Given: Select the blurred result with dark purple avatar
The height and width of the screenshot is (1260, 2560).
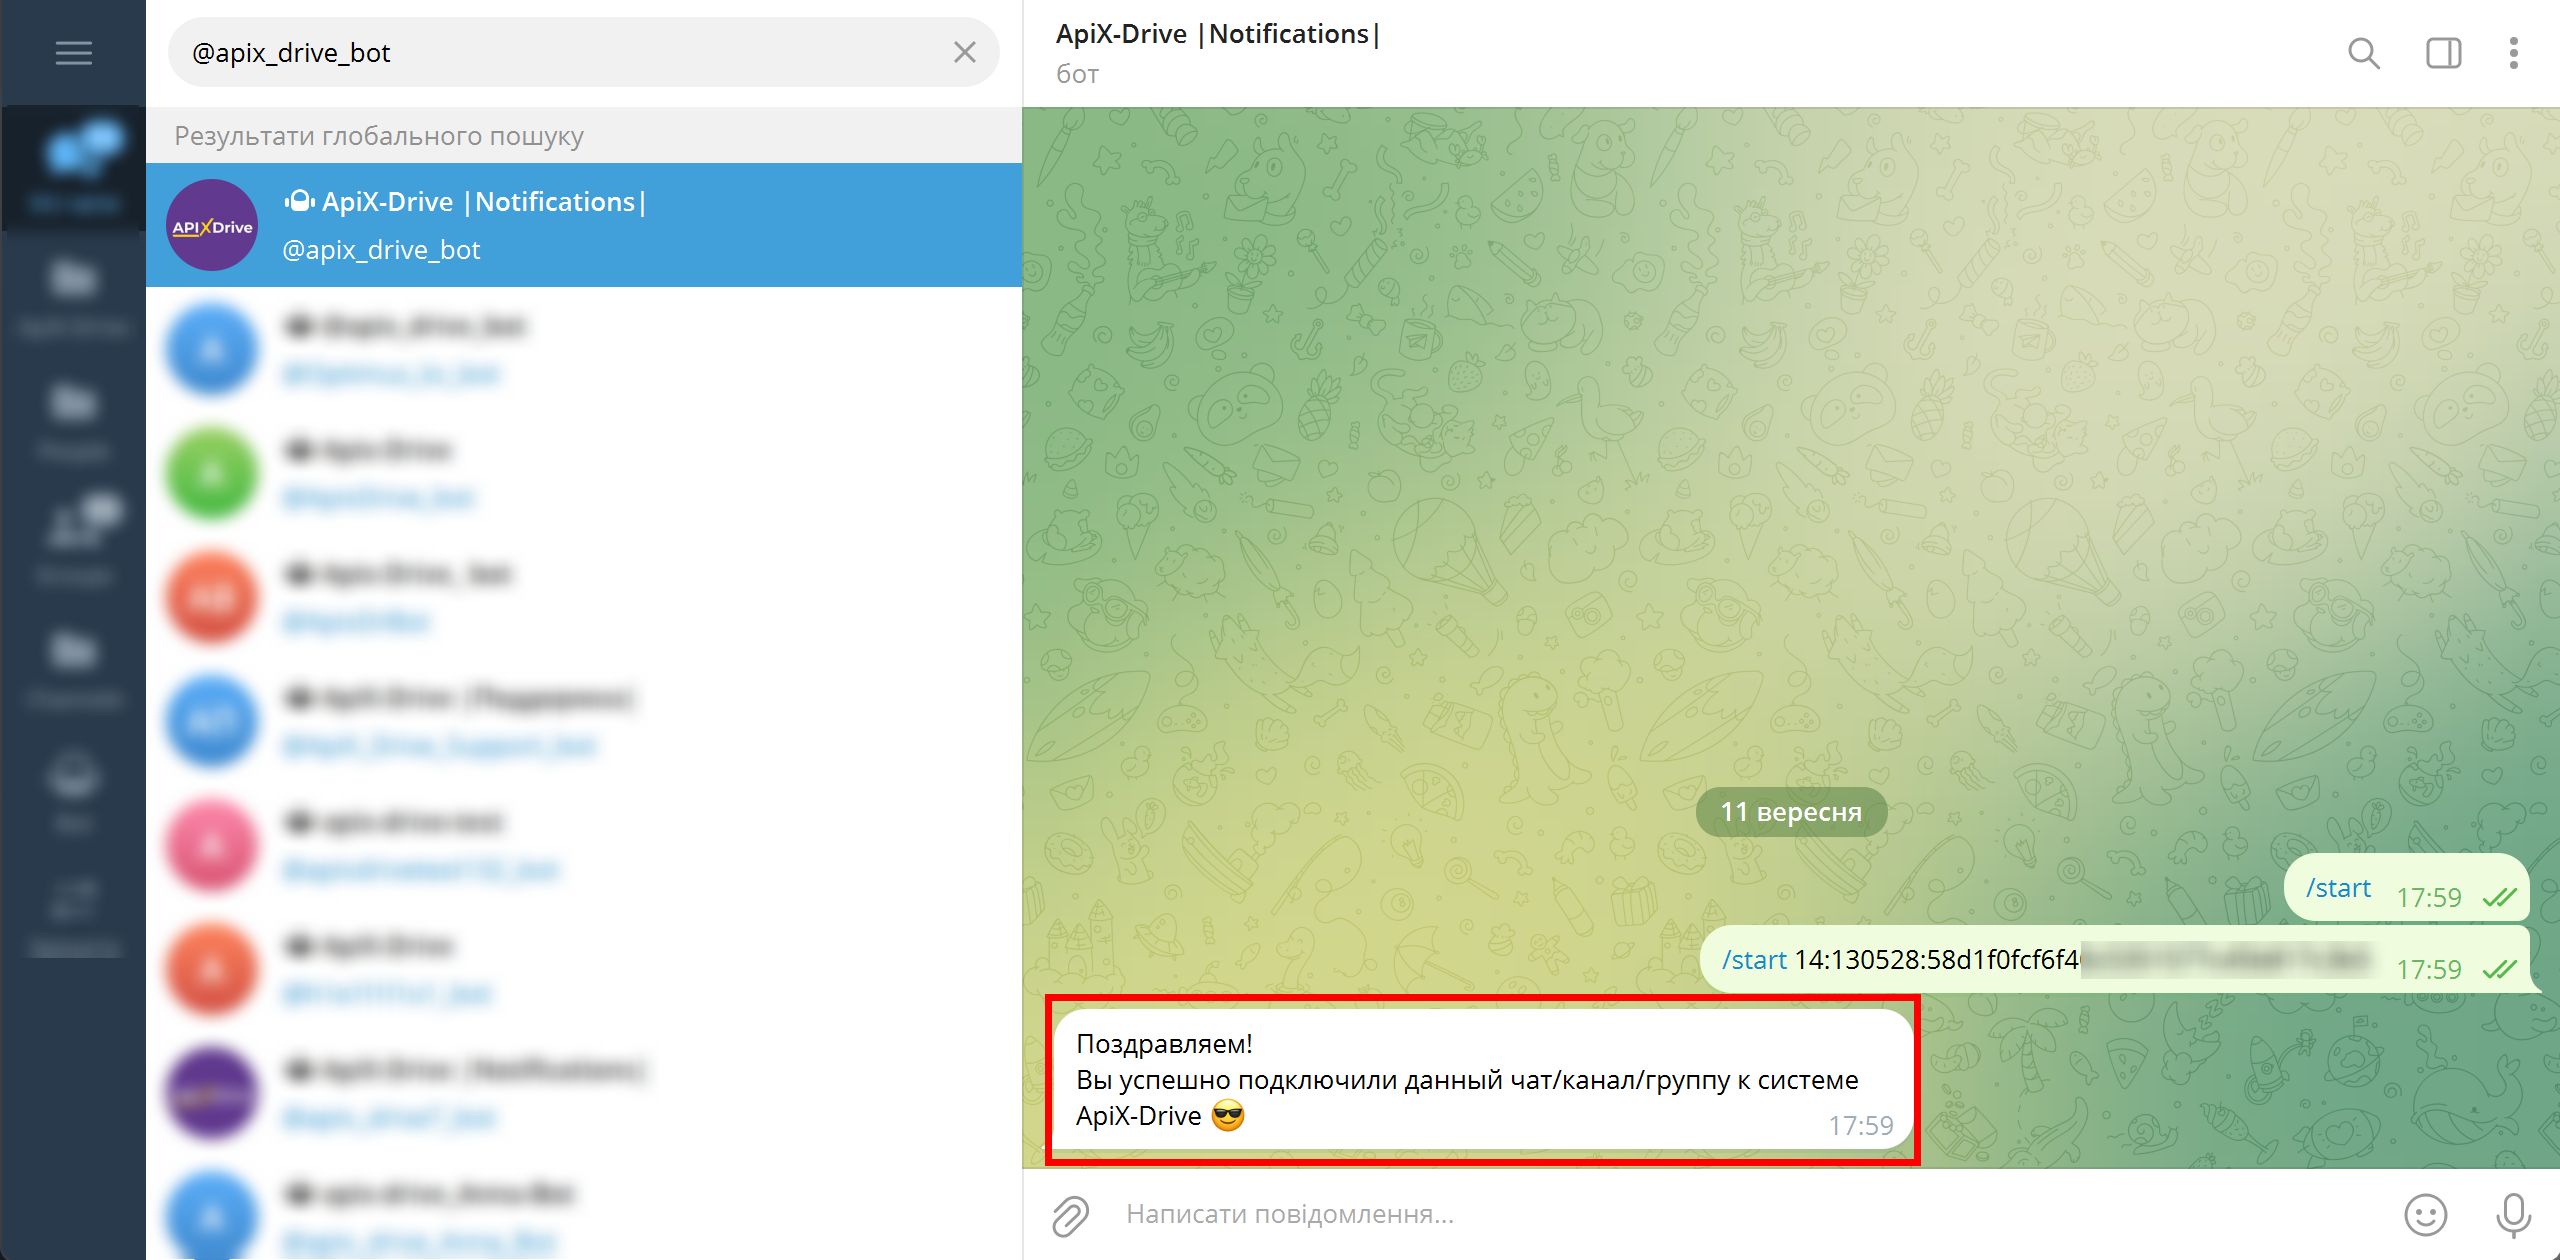Looking at the screenshot, I should coord(584,1093).
